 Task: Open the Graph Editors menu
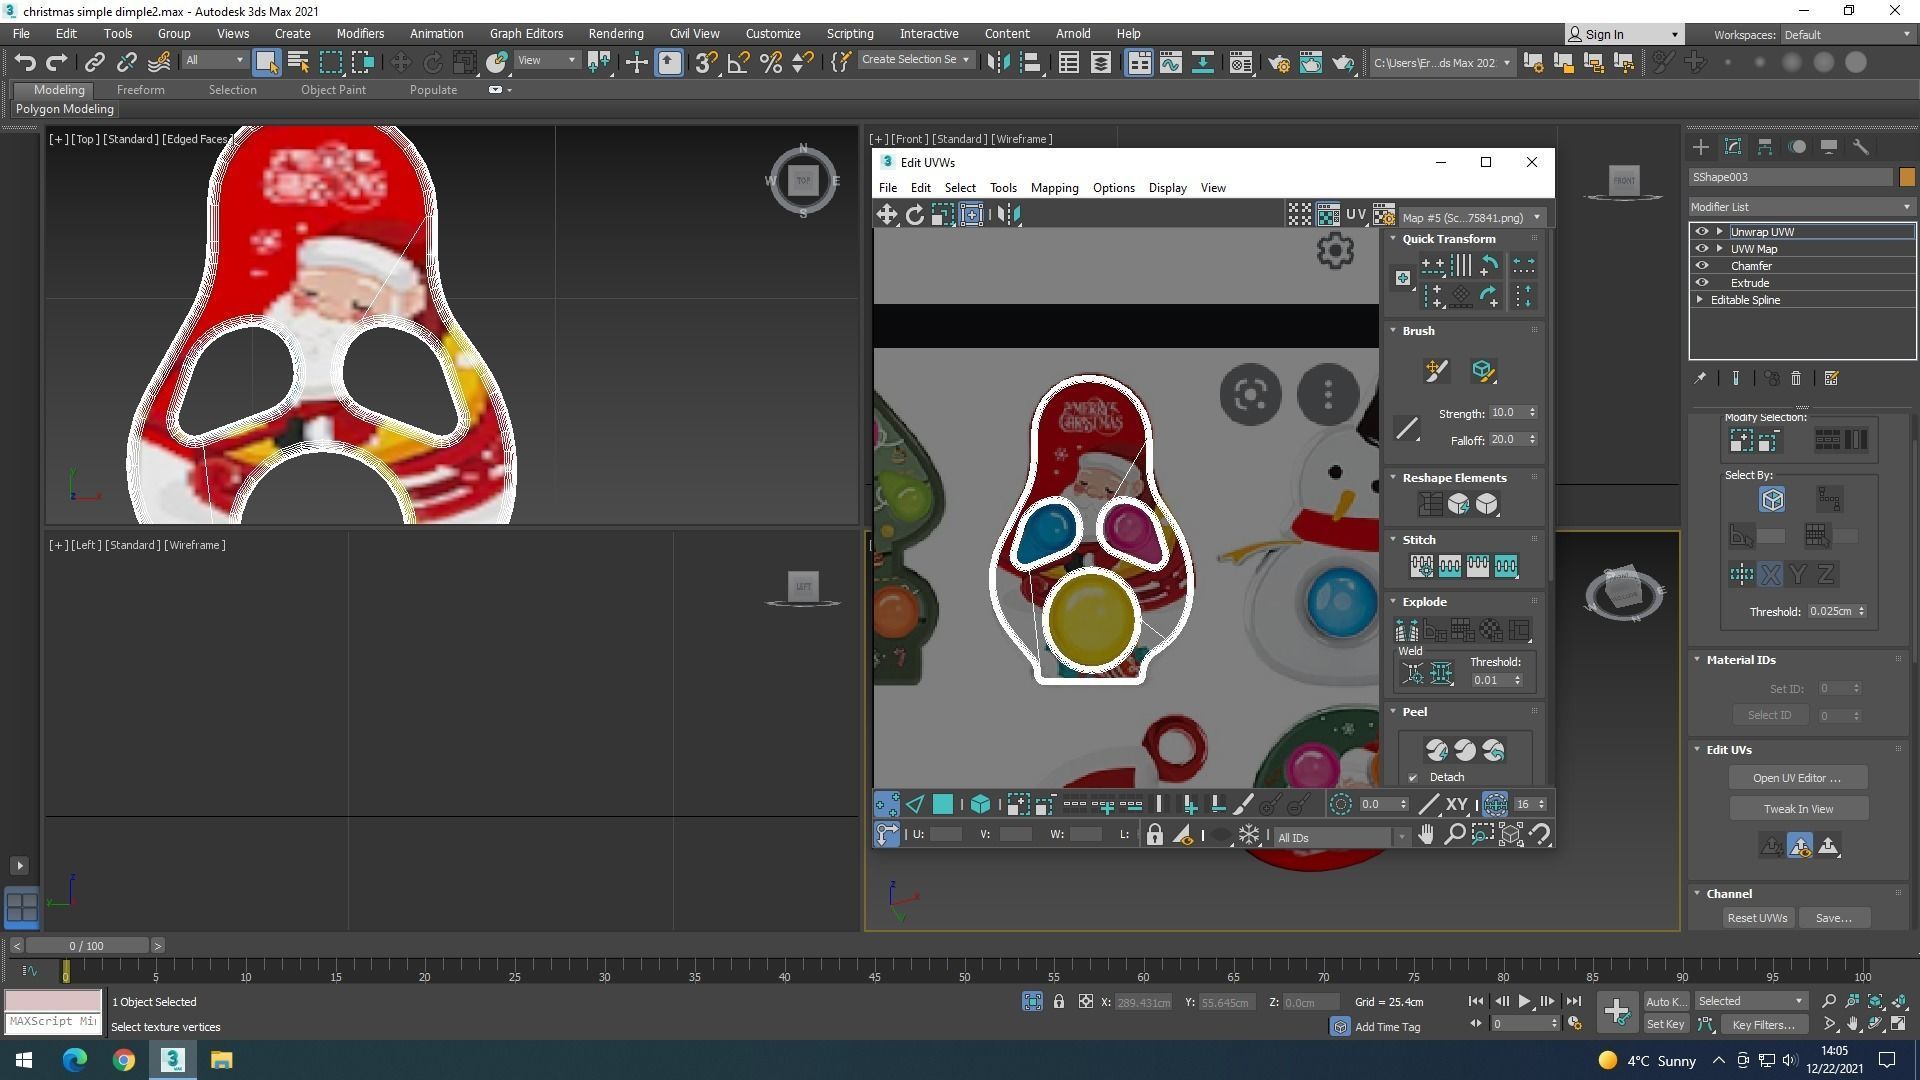(526, 33)
